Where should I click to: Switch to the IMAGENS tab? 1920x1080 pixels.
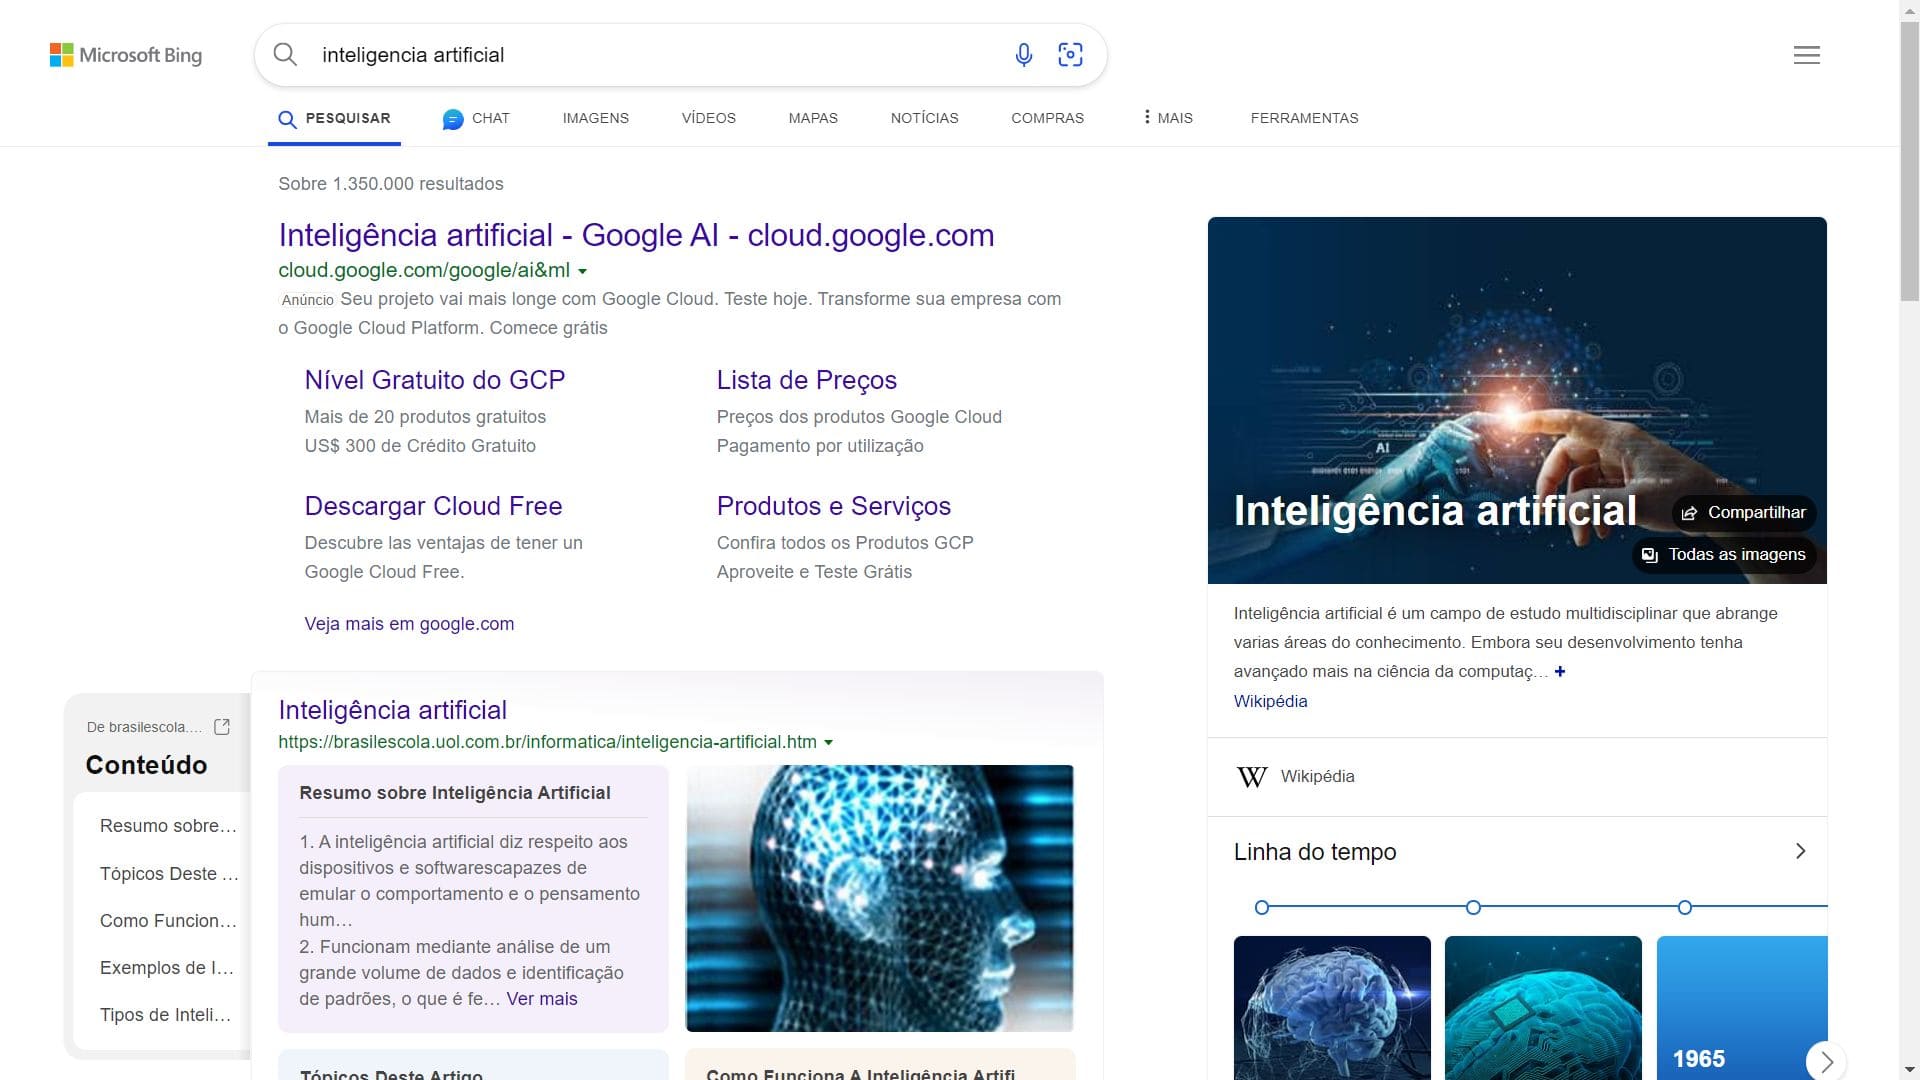coord(595,118)
